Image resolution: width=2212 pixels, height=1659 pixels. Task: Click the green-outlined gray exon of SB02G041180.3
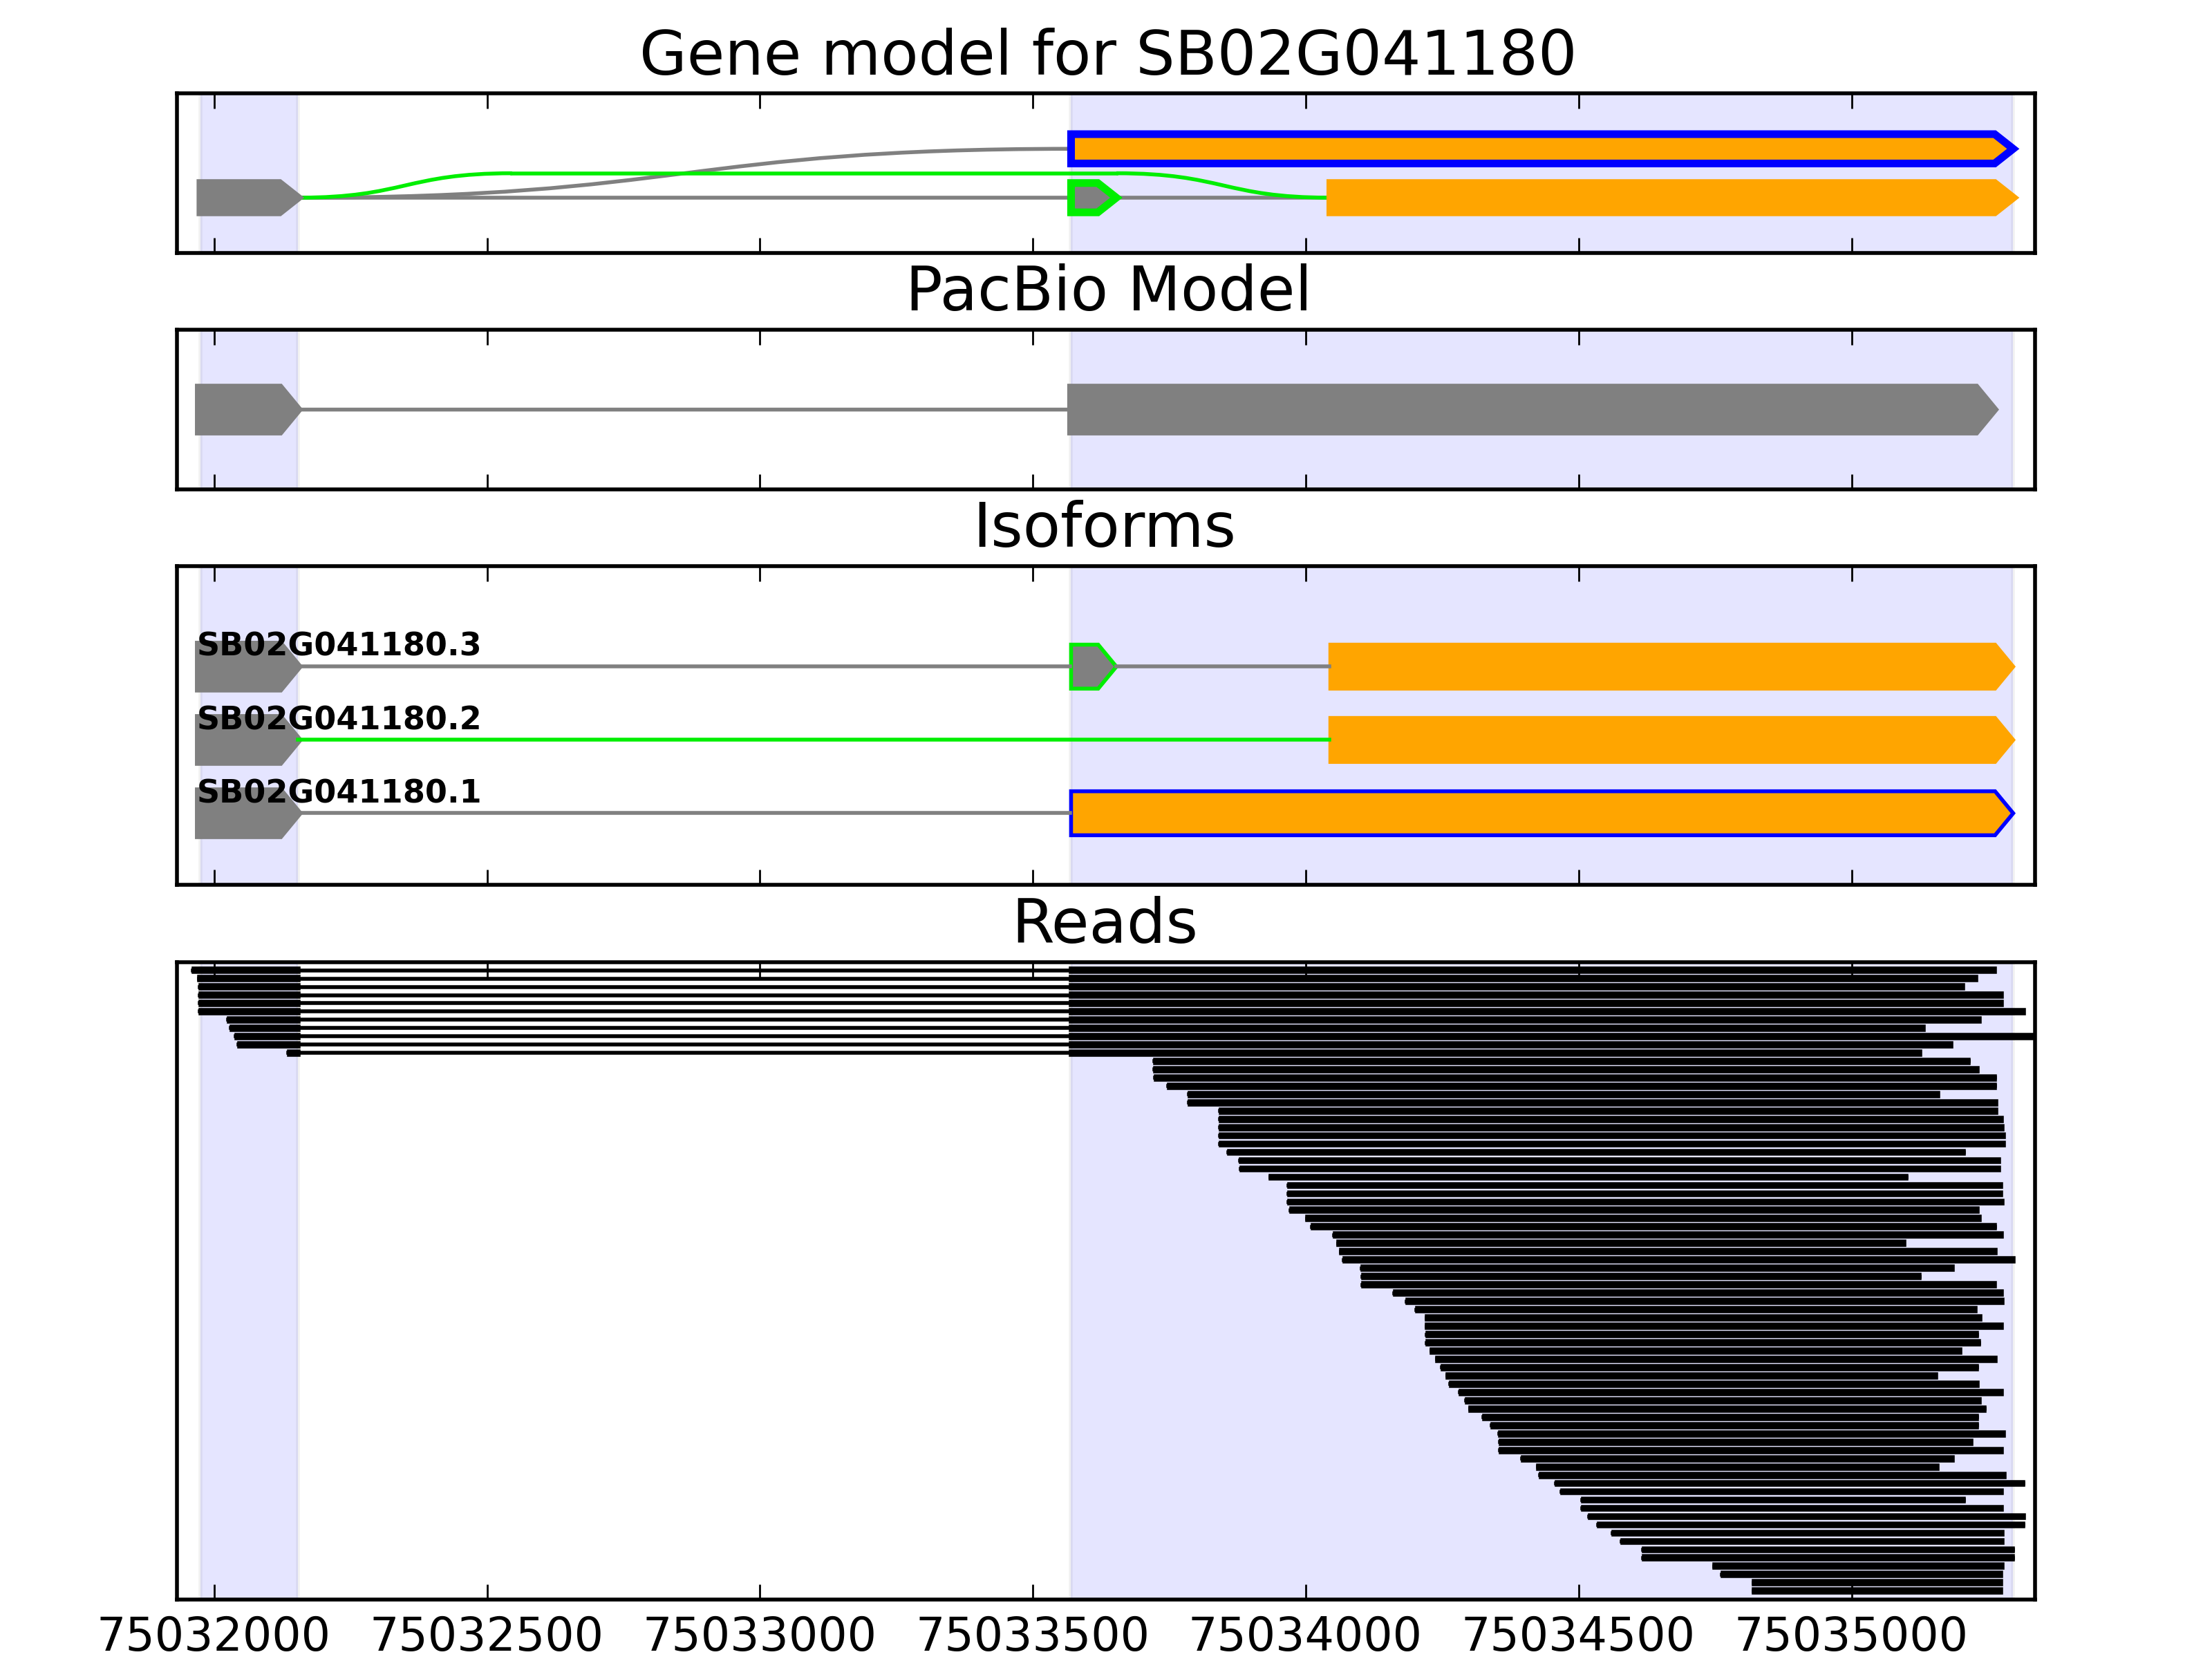(x=1090, y=667)
